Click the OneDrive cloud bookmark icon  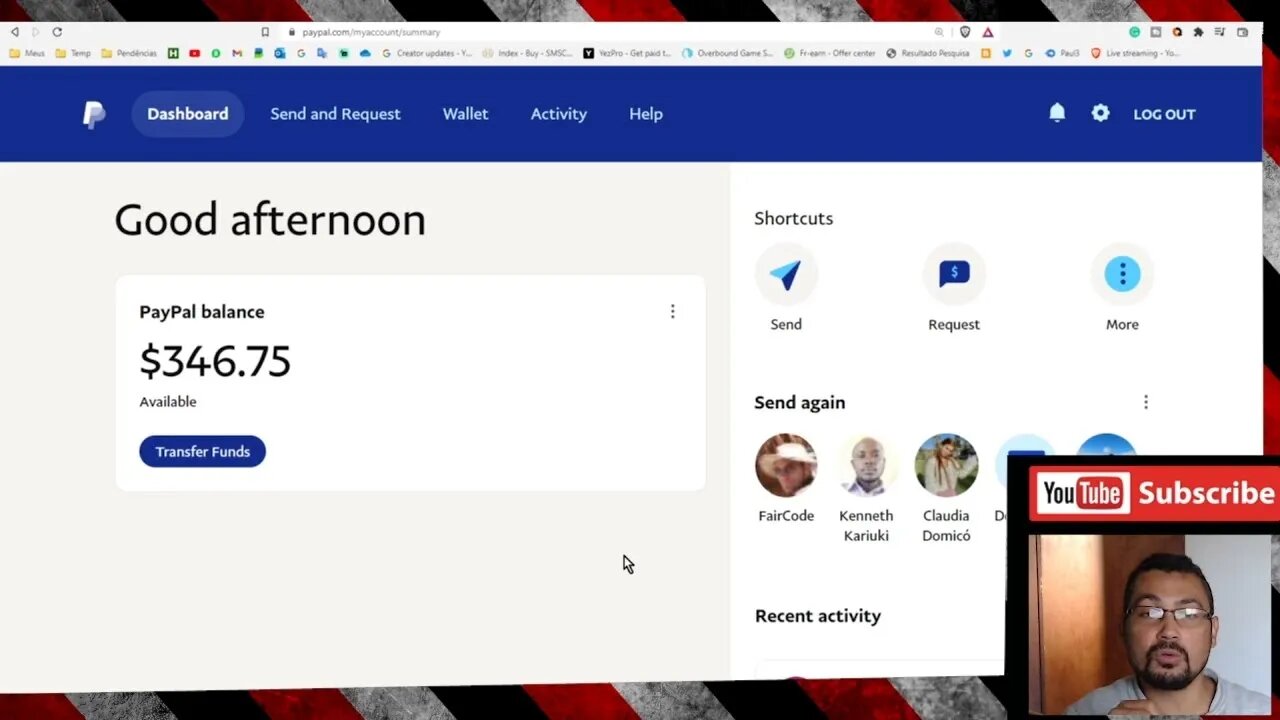point(365,53)
